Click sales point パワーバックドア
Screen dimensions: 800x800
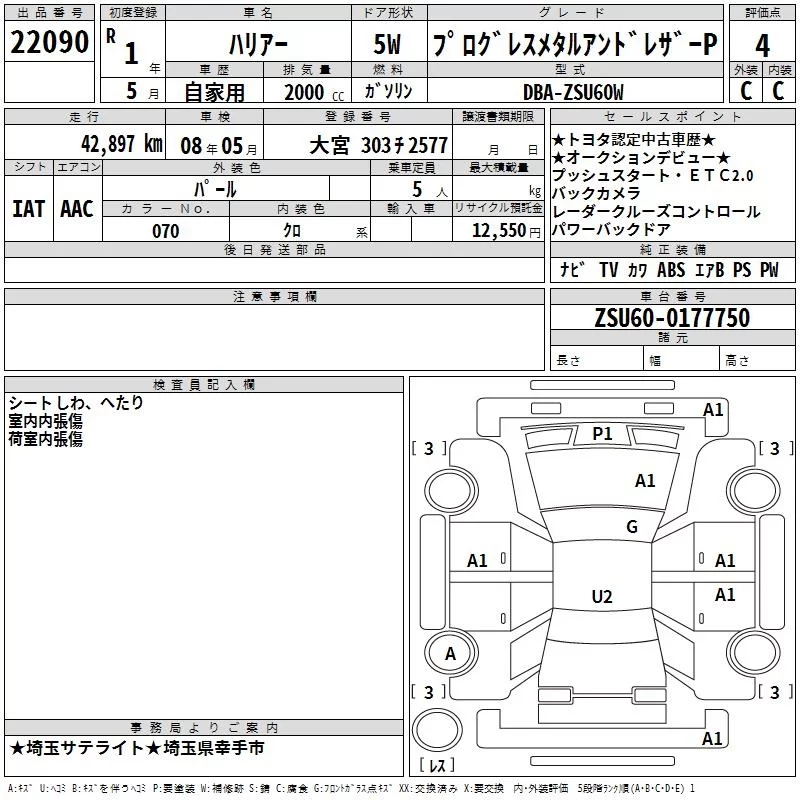611,229
